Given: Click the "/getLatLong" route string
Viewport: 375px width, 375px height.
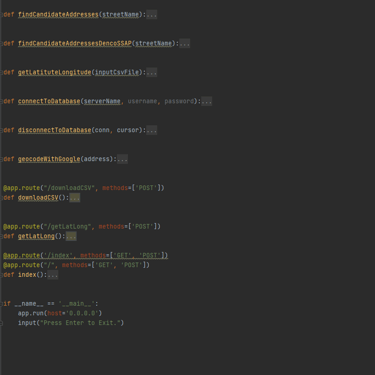Looking at the screenshot, I should coord(67,227).
